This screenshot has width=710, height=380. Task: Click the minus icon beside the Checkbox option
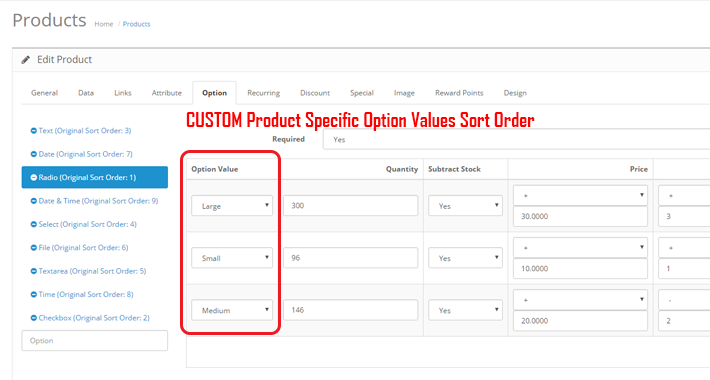[x=34, y=318]
